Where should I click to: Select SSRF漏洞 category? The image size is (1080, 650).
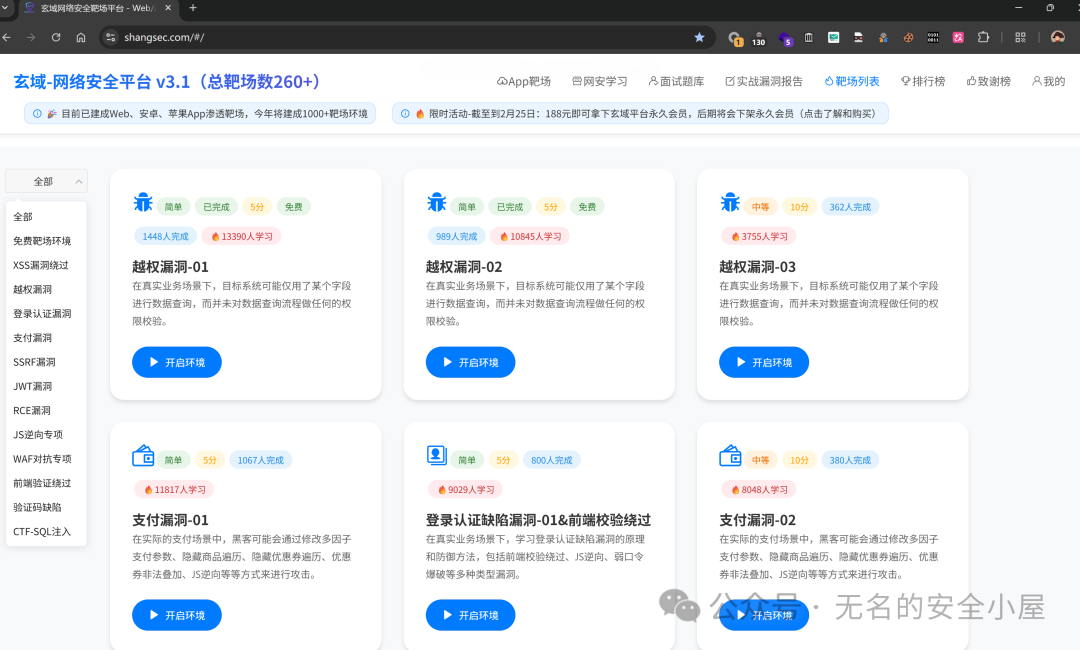coord(46,362)
